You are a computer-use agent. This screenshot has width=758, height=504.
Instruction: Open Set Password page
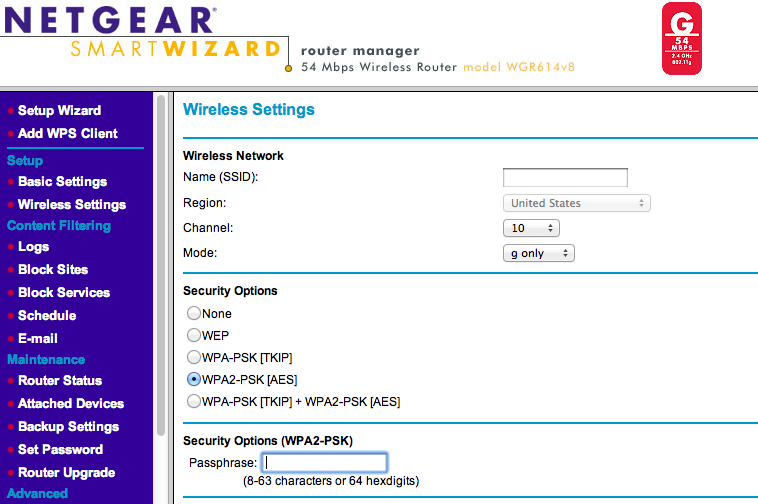tap(60, 449)
